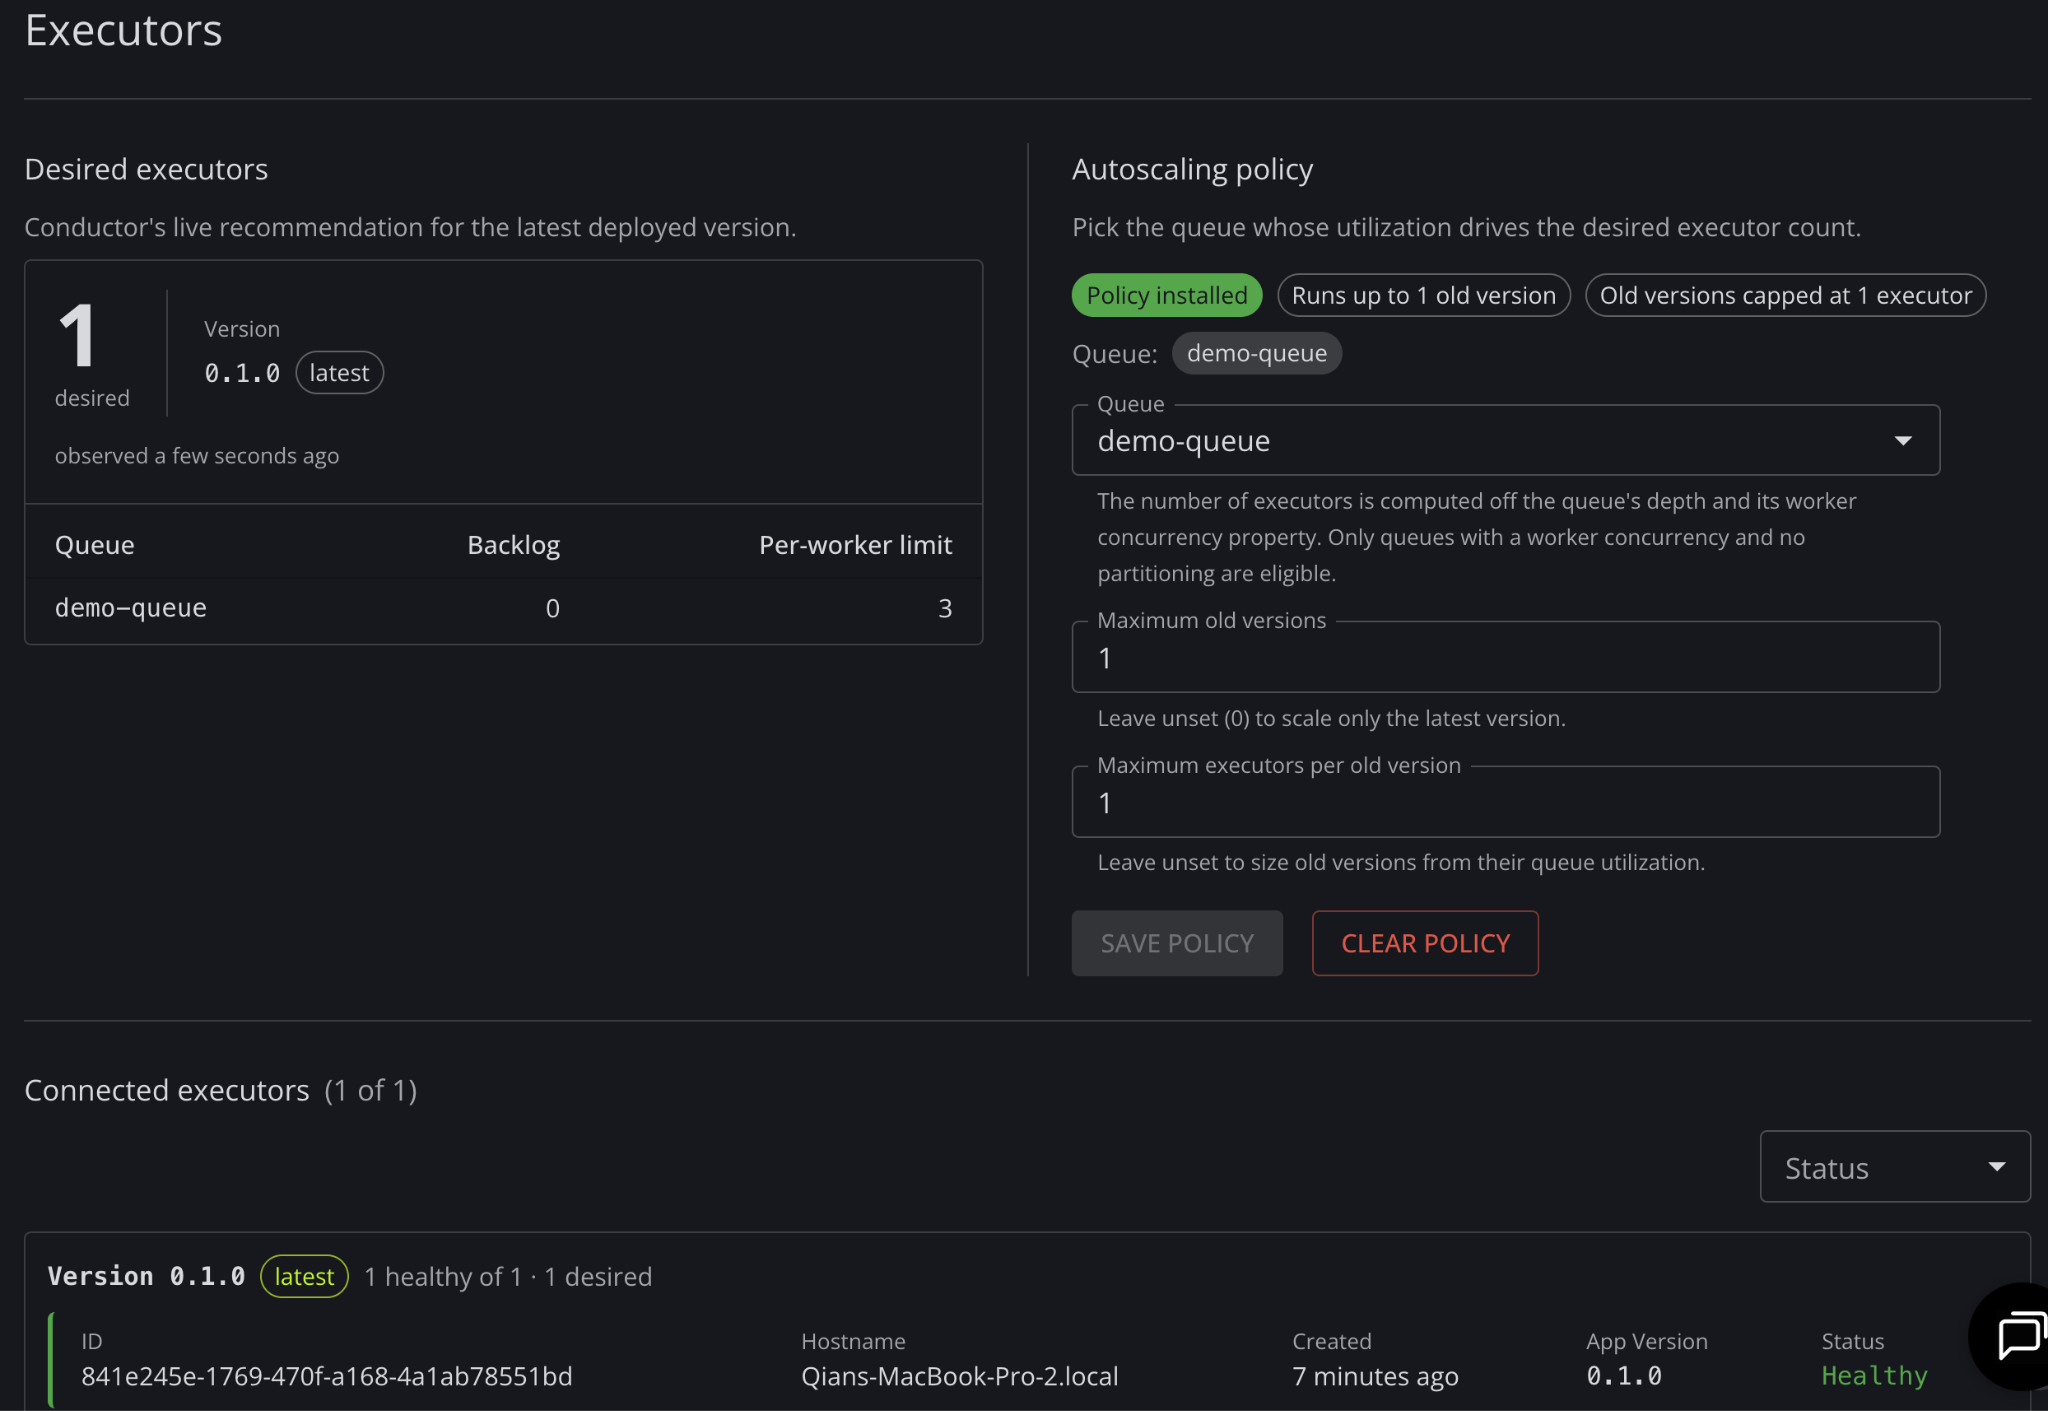Viewport: 2048px width, 1411px height.
Task: Click the Version 0.1.0 group heading
Action: [147, 1276]
